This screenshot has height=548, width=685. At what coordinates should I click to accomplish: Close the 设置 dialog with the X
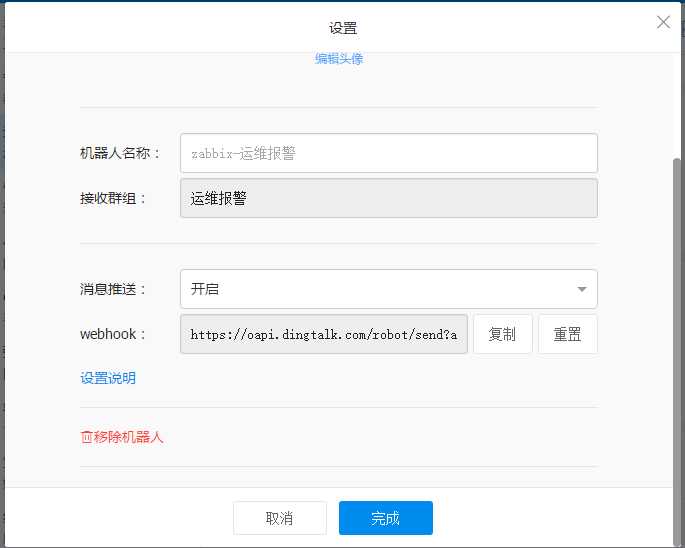coord(663,22)
